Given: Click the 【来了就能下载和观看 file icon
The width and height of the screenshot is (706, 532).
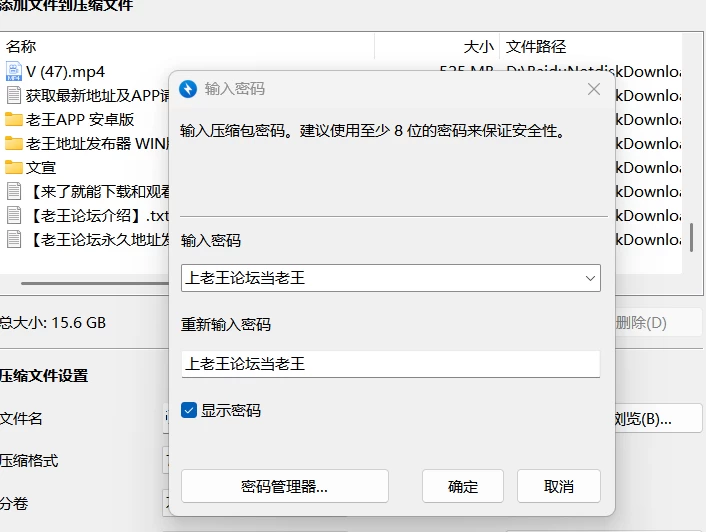Looking at the screenshot, I should [14, 191].
